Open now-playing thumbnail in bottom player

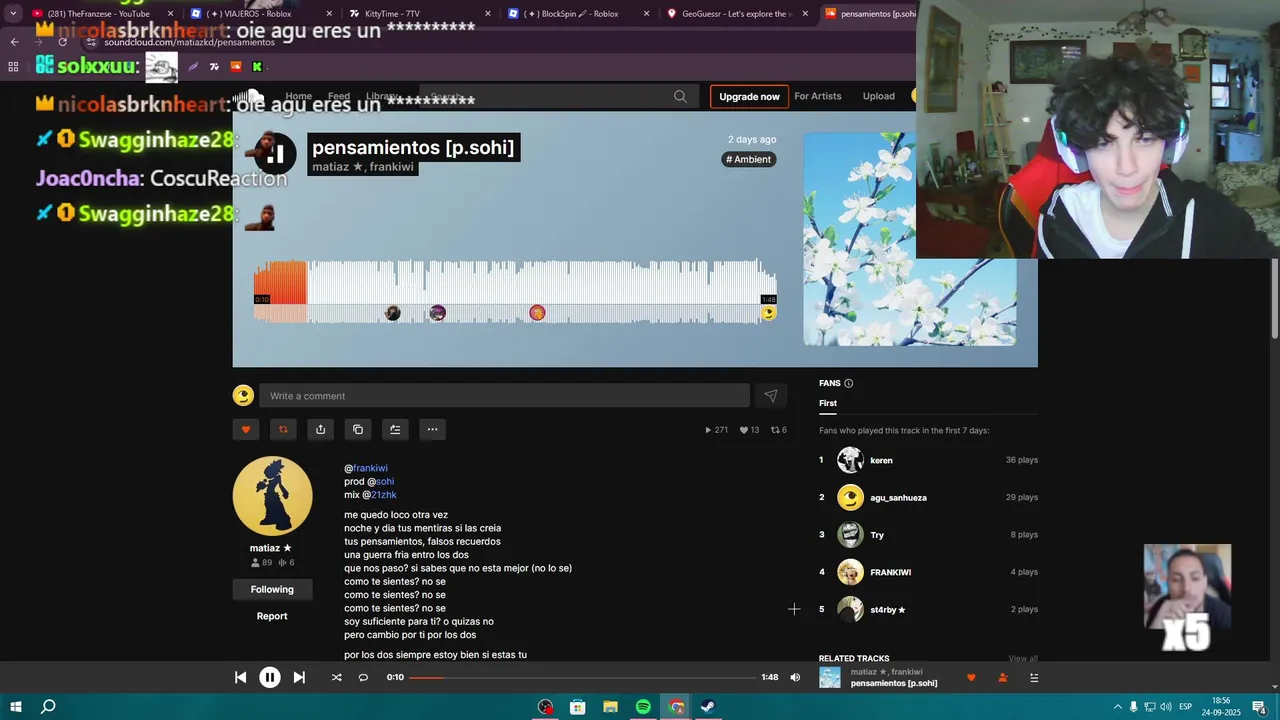click(x=830, y=677)
